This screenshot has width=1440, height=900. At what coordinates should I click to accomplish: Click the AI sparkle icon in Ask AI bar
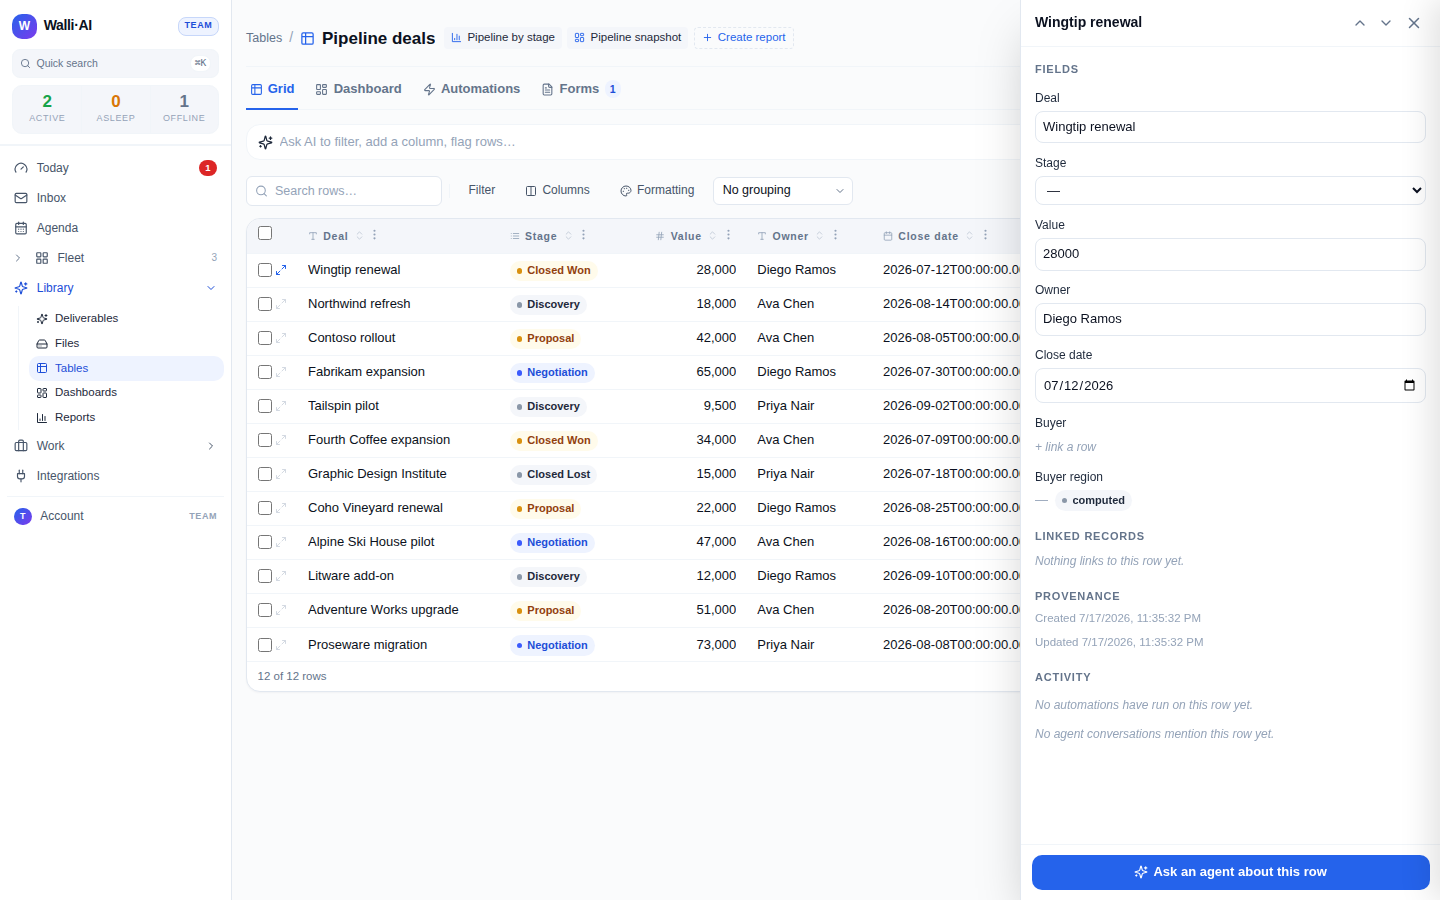(265, 142)
